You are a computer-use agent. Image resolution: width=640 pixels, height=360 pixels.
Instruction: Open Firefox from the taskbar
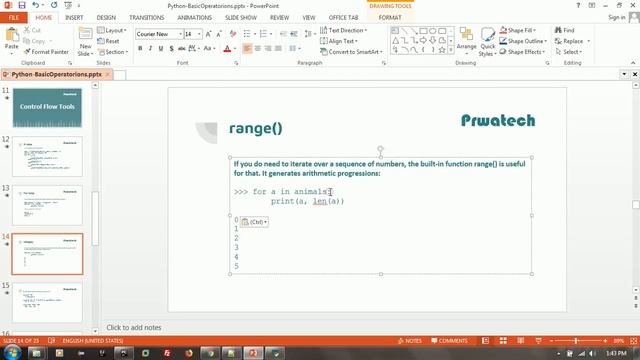pos(189,353)
